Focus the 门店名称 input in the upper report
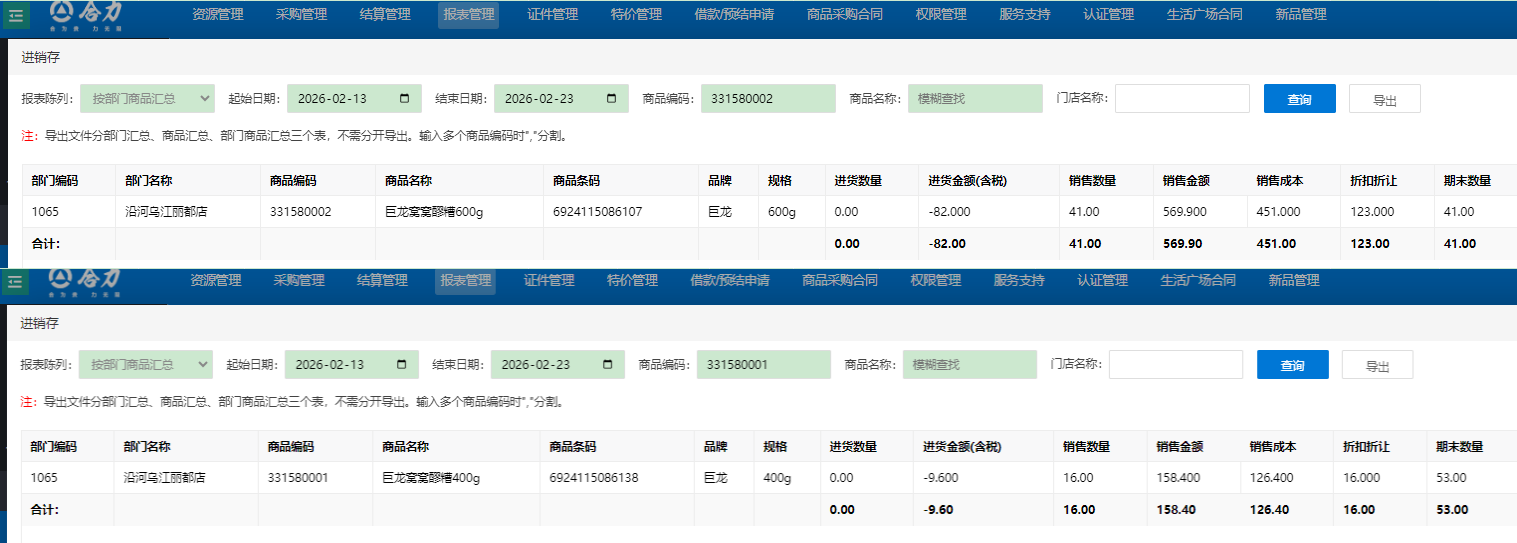 tap(1182, 99)
